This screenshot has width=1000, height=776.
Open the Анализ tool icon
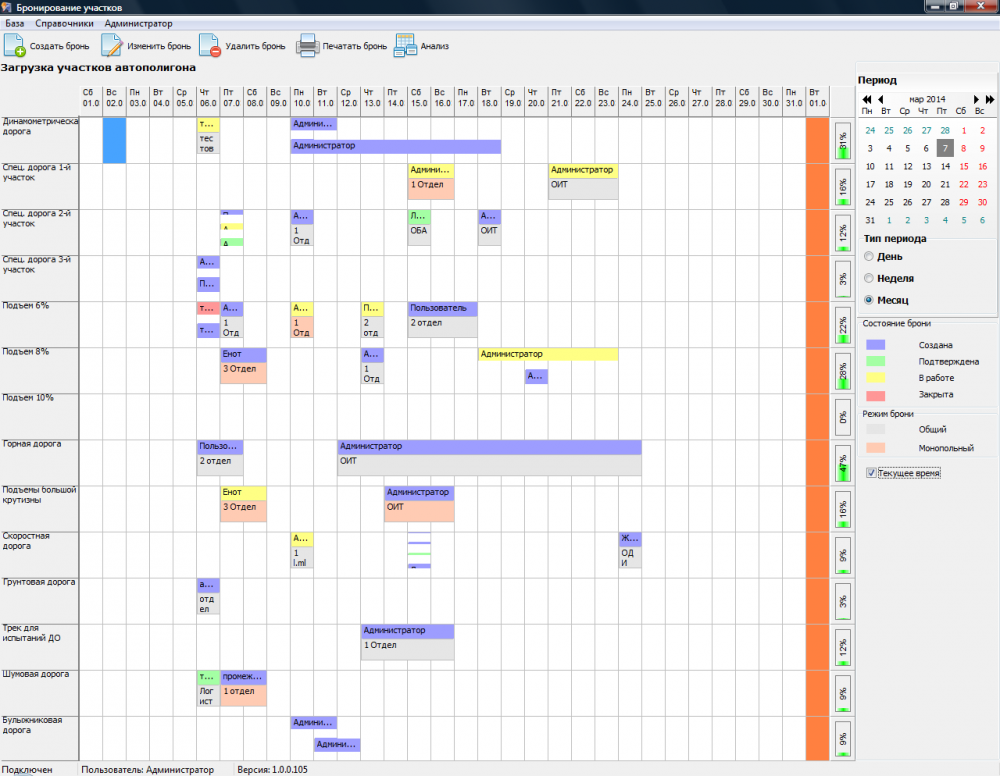(x=405, y=45)
